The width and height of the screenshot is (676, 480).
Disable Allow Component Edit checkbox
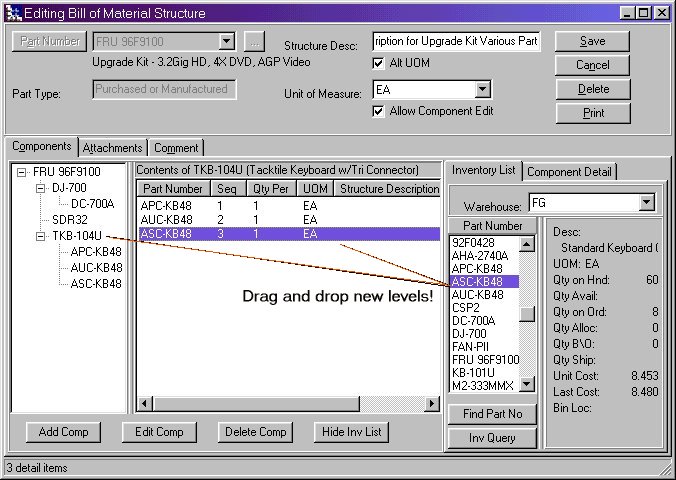(378, 111)
